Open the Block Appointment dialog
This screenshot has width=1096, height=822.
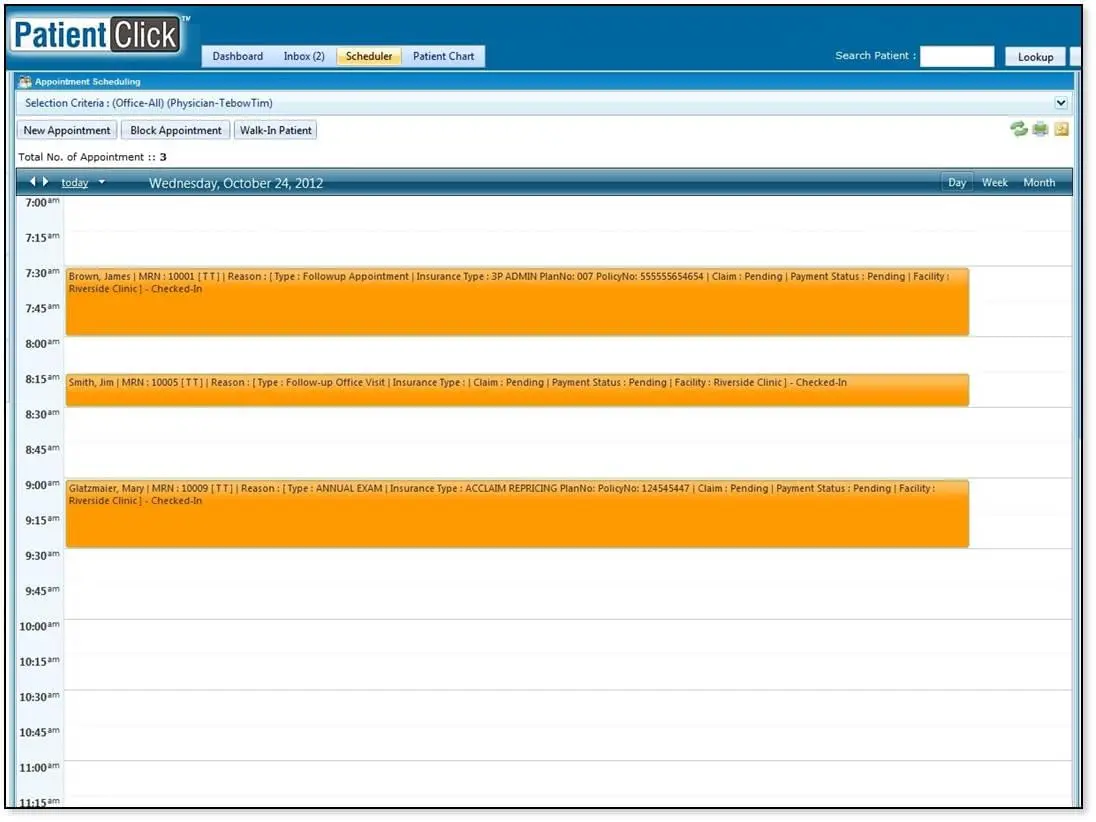[x=175, y=130]
